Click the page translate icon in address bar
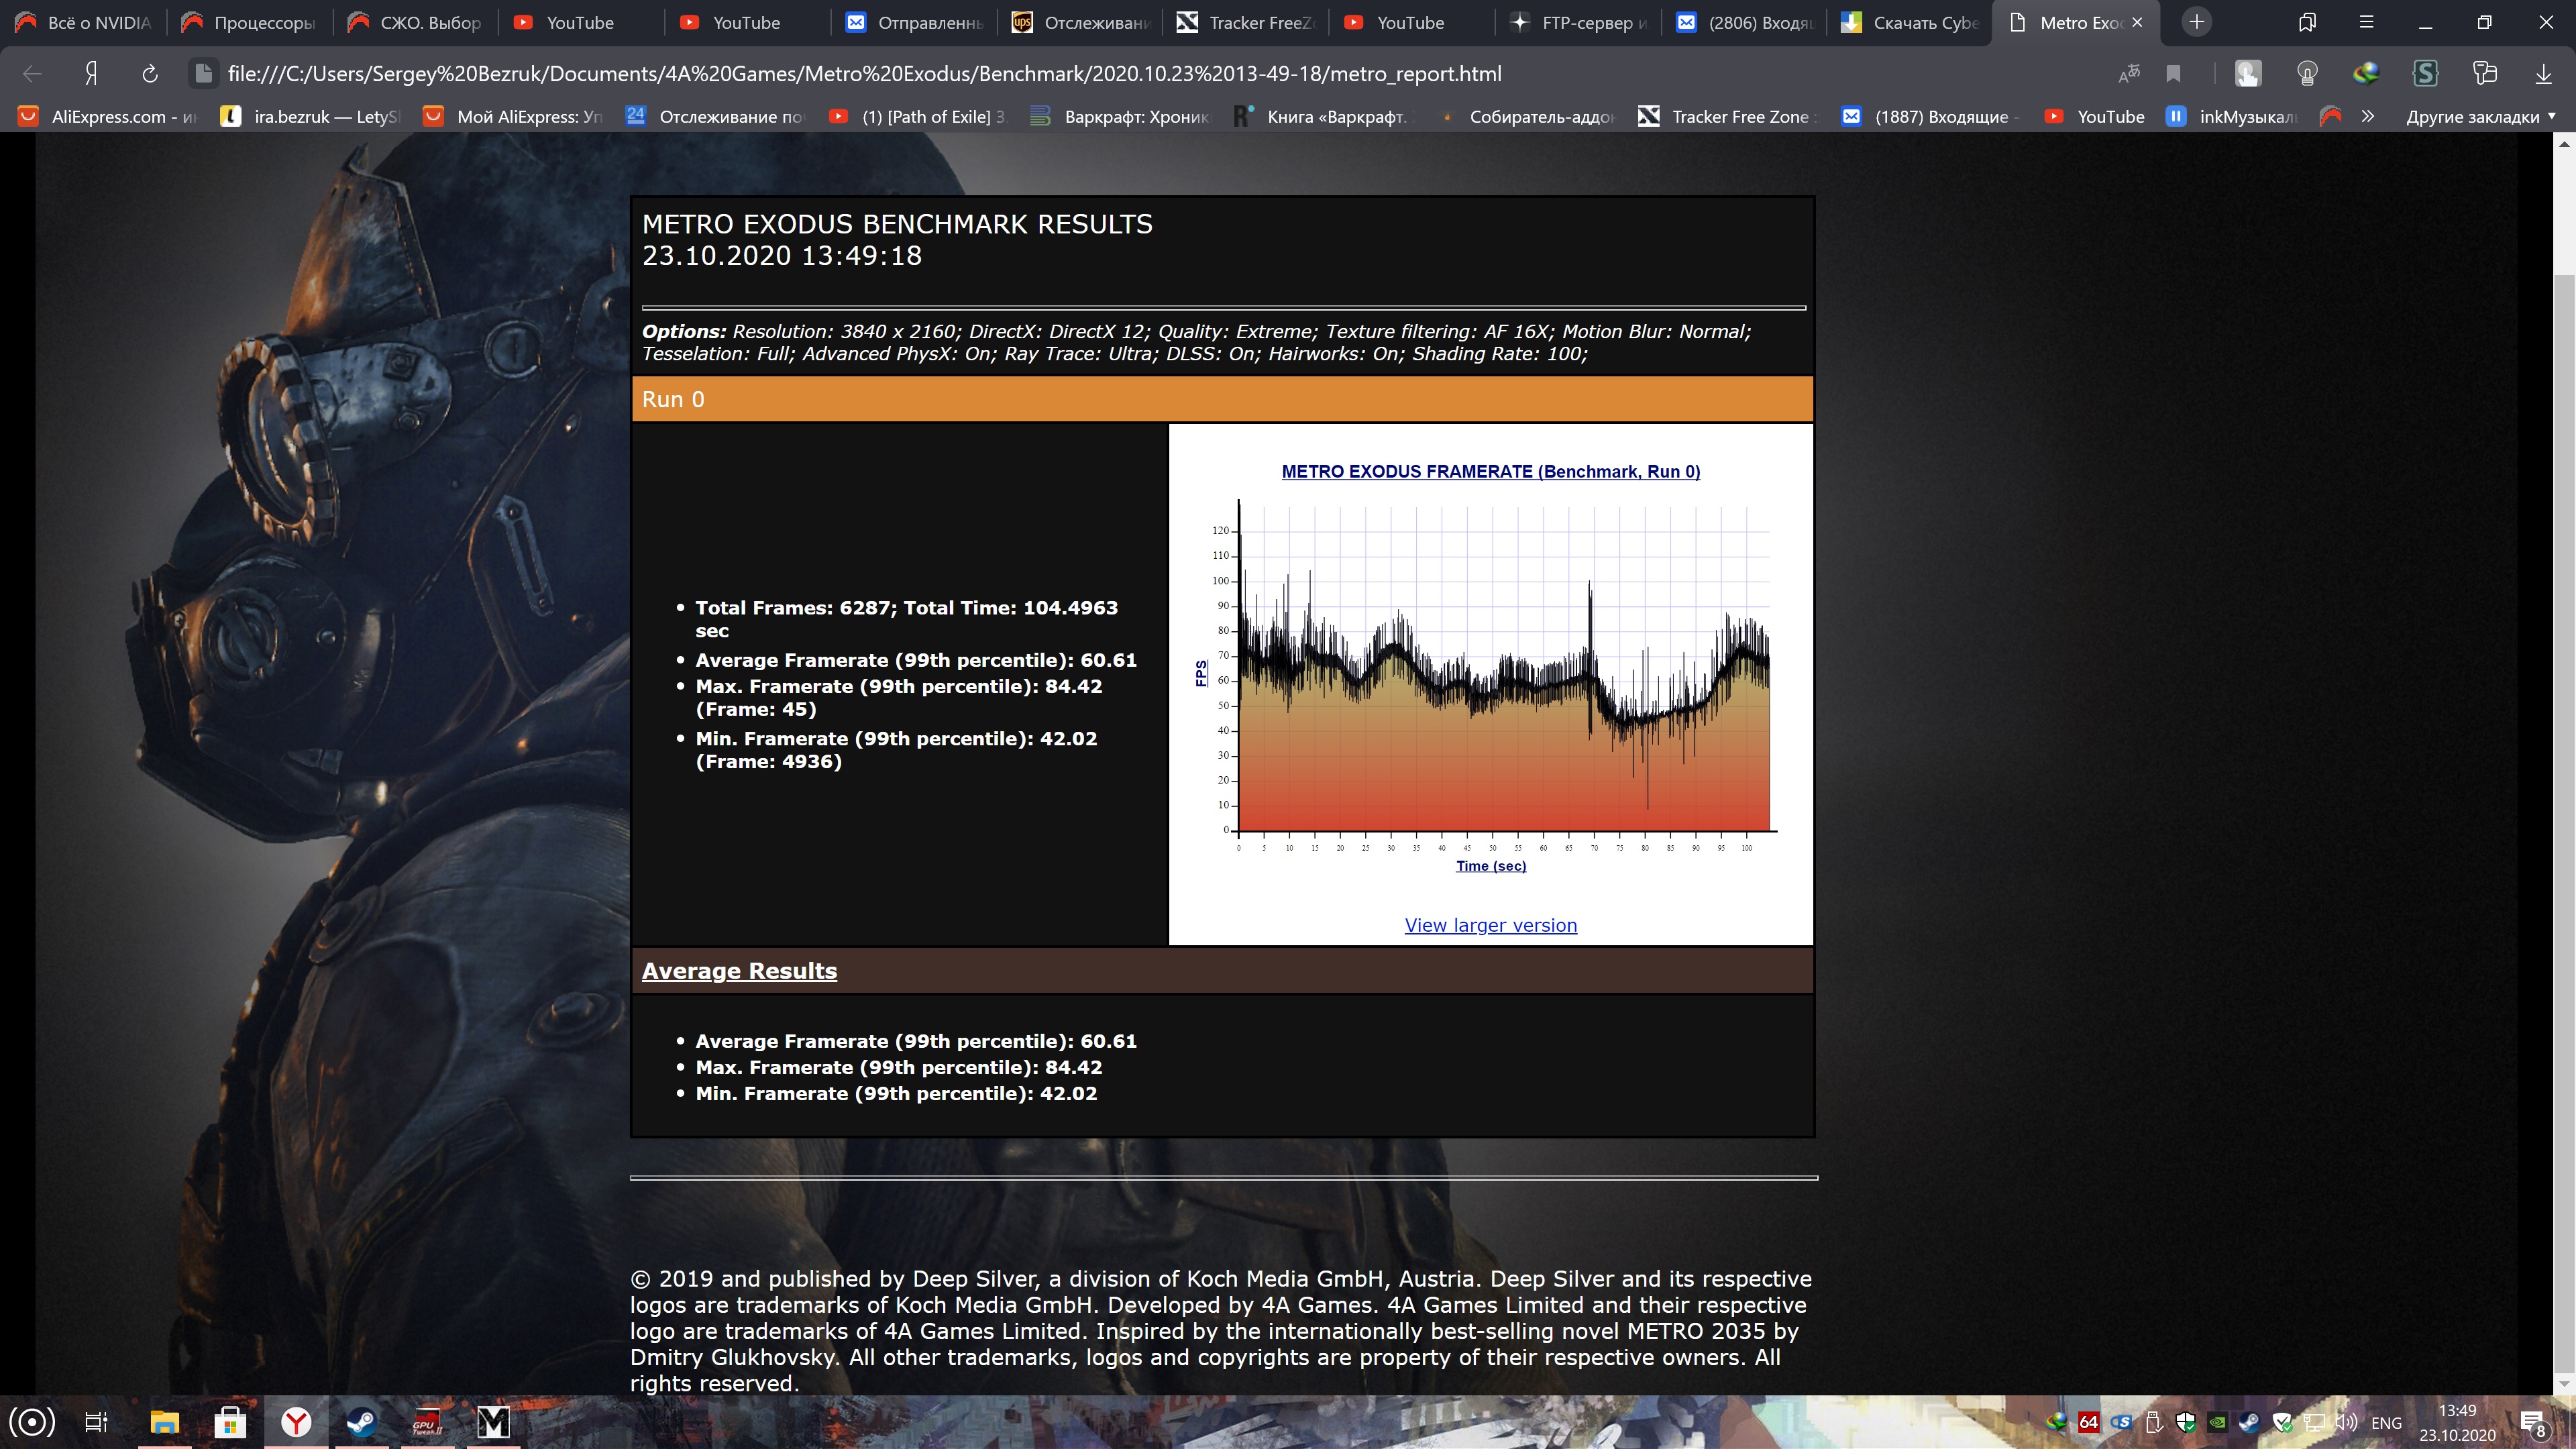2576x1449 pixels. (x=2129, y=73)
